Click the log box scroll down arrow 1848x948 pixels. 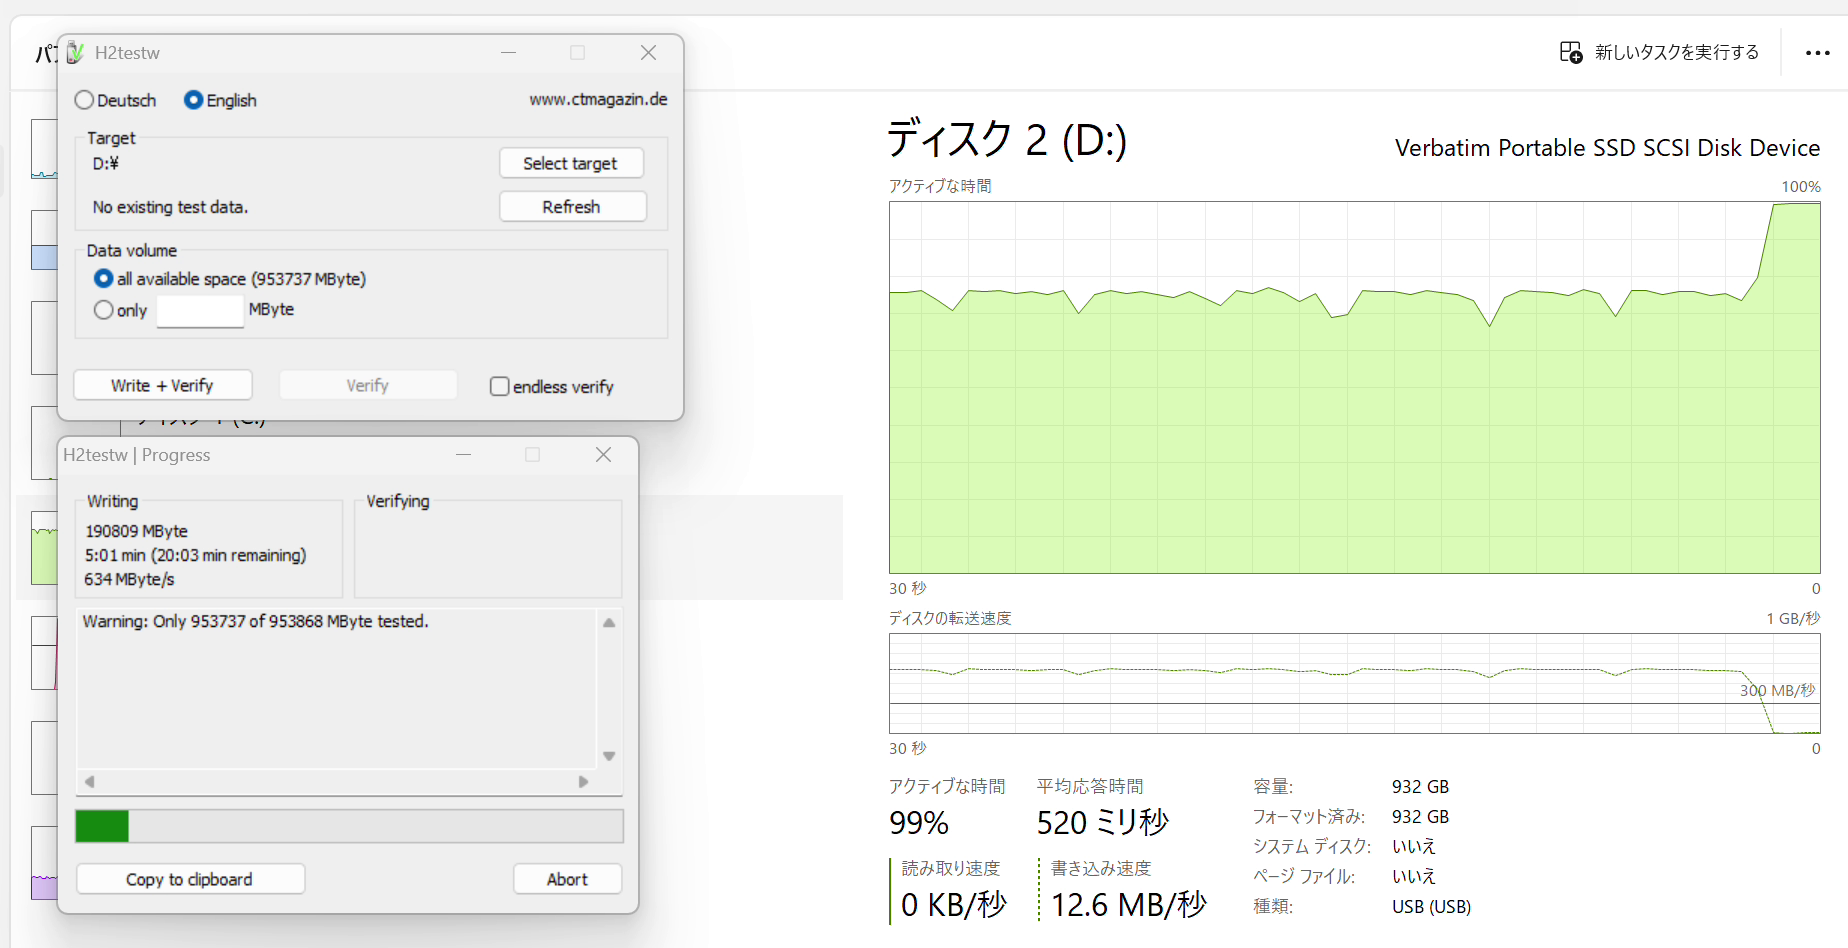pyautogui.click(x=609, y=756)
